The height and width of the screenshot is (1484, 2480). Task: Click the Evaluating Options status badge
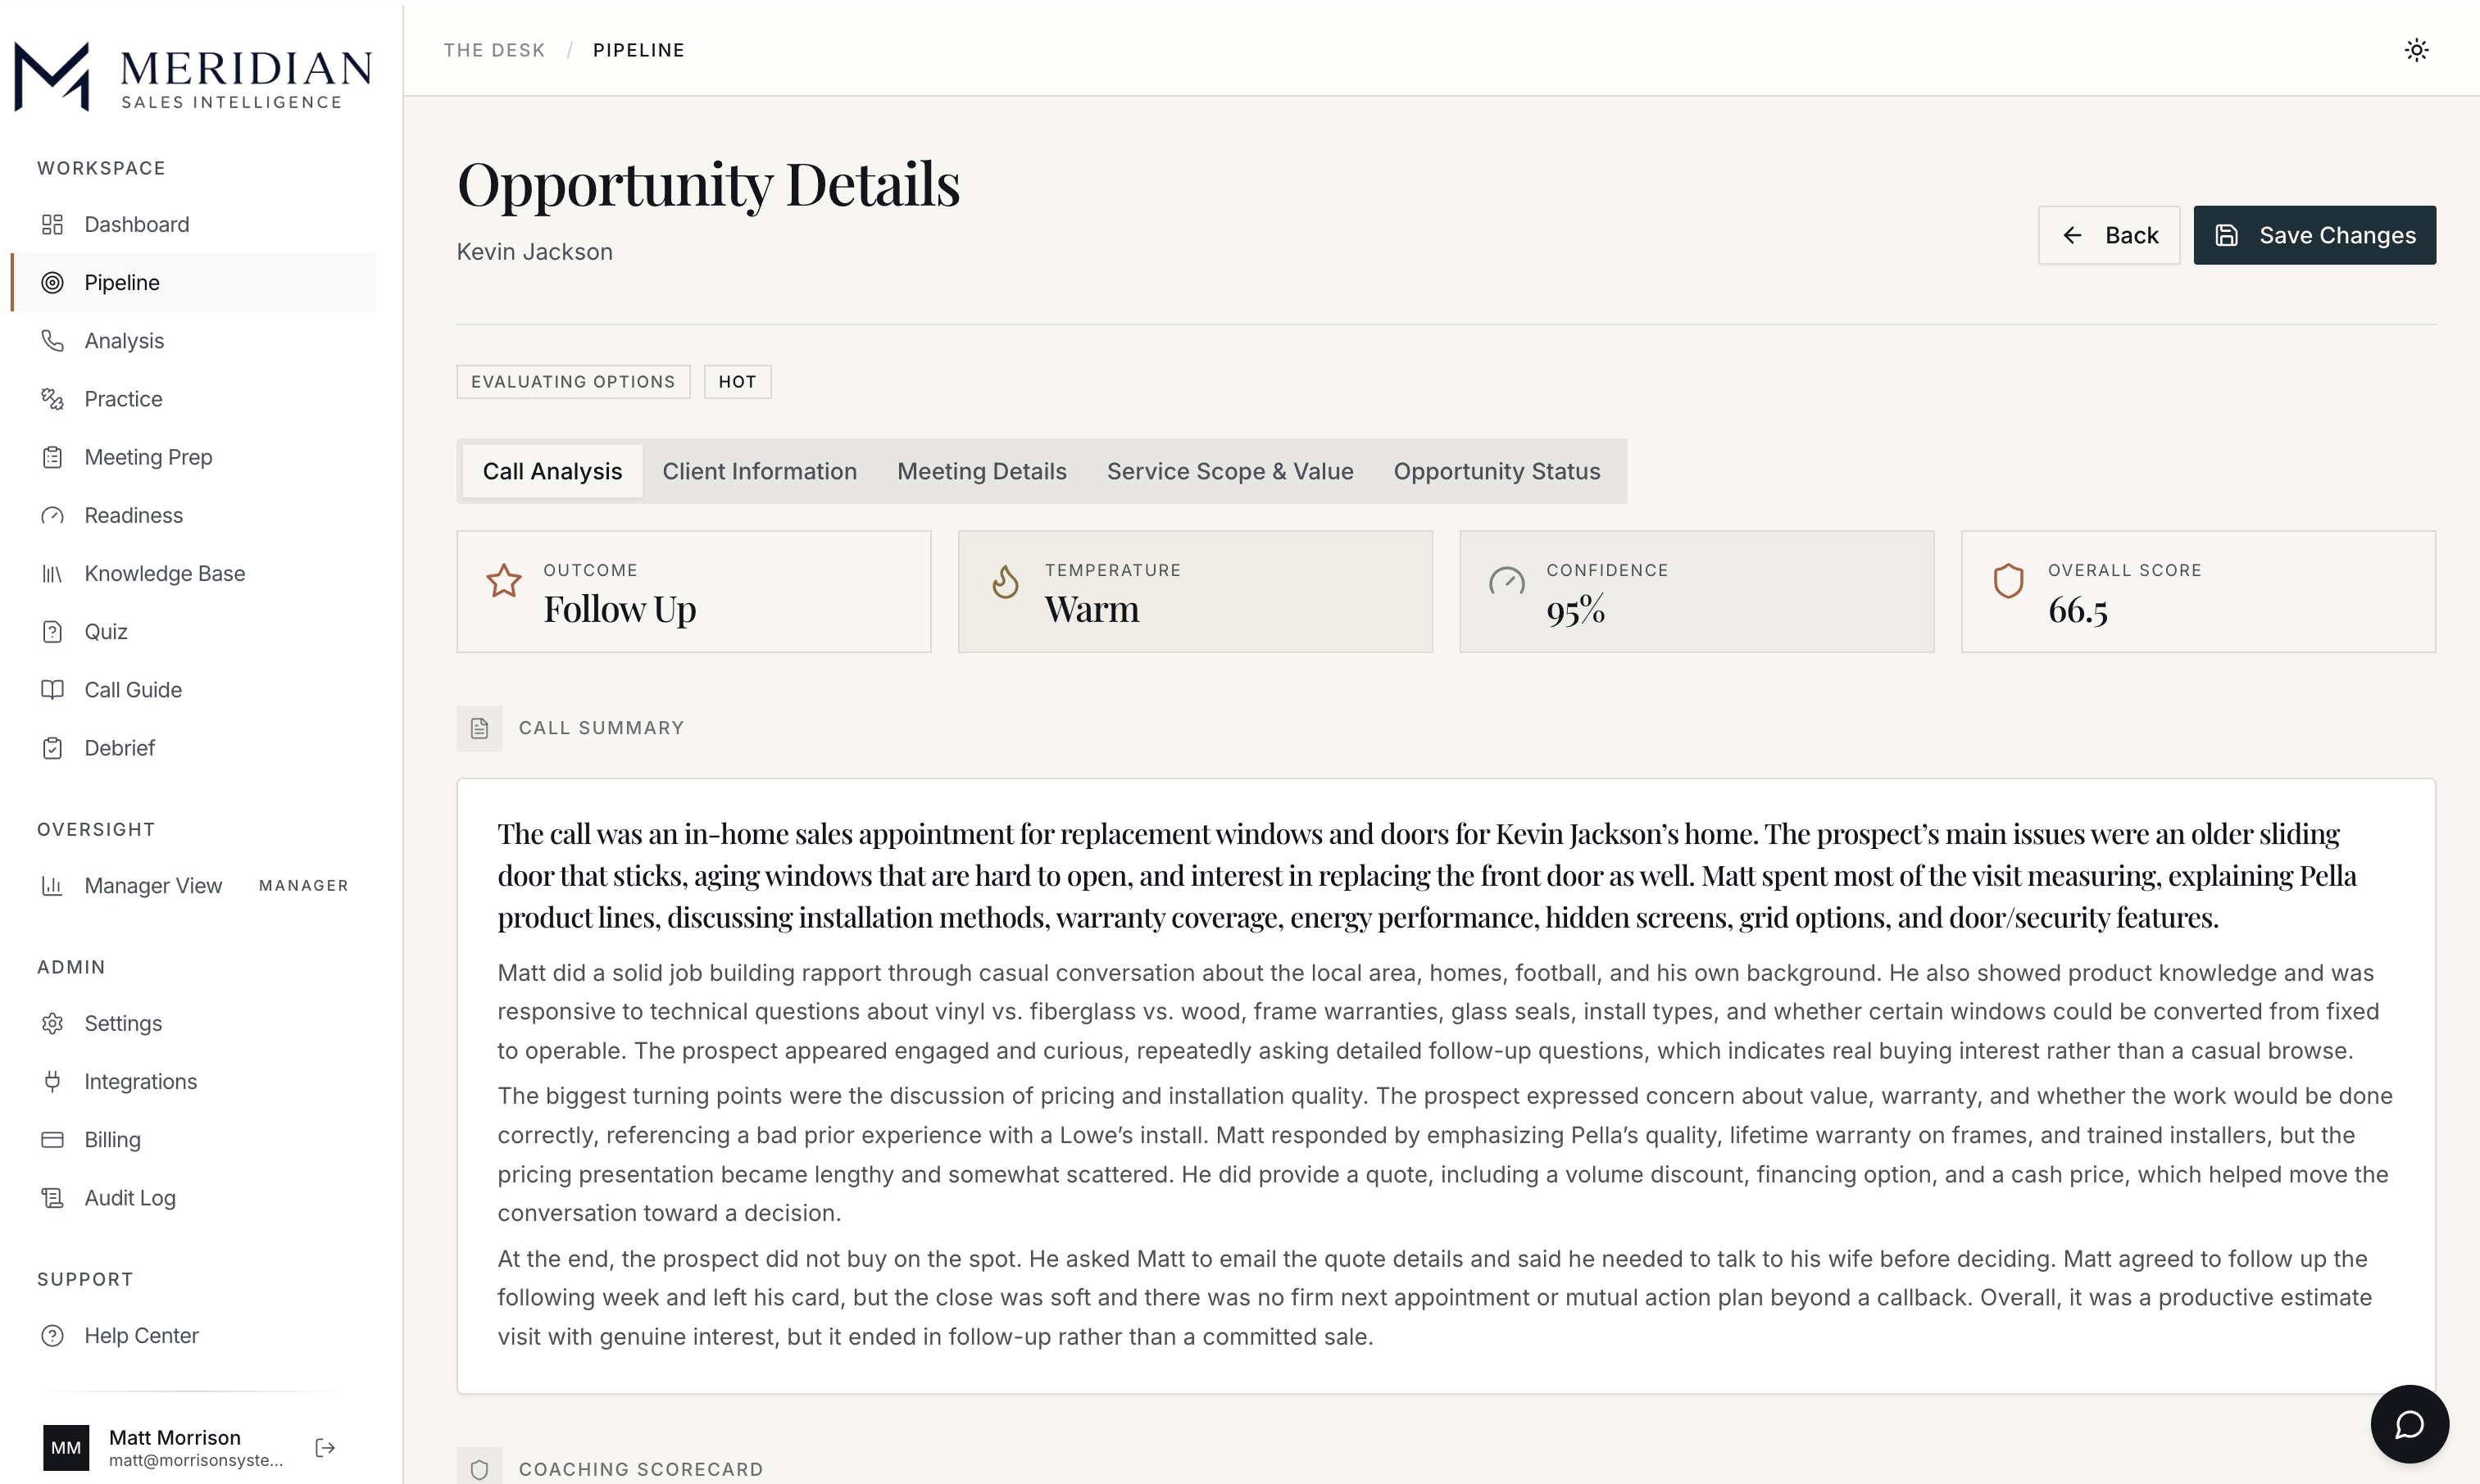[x=573, y=382]
